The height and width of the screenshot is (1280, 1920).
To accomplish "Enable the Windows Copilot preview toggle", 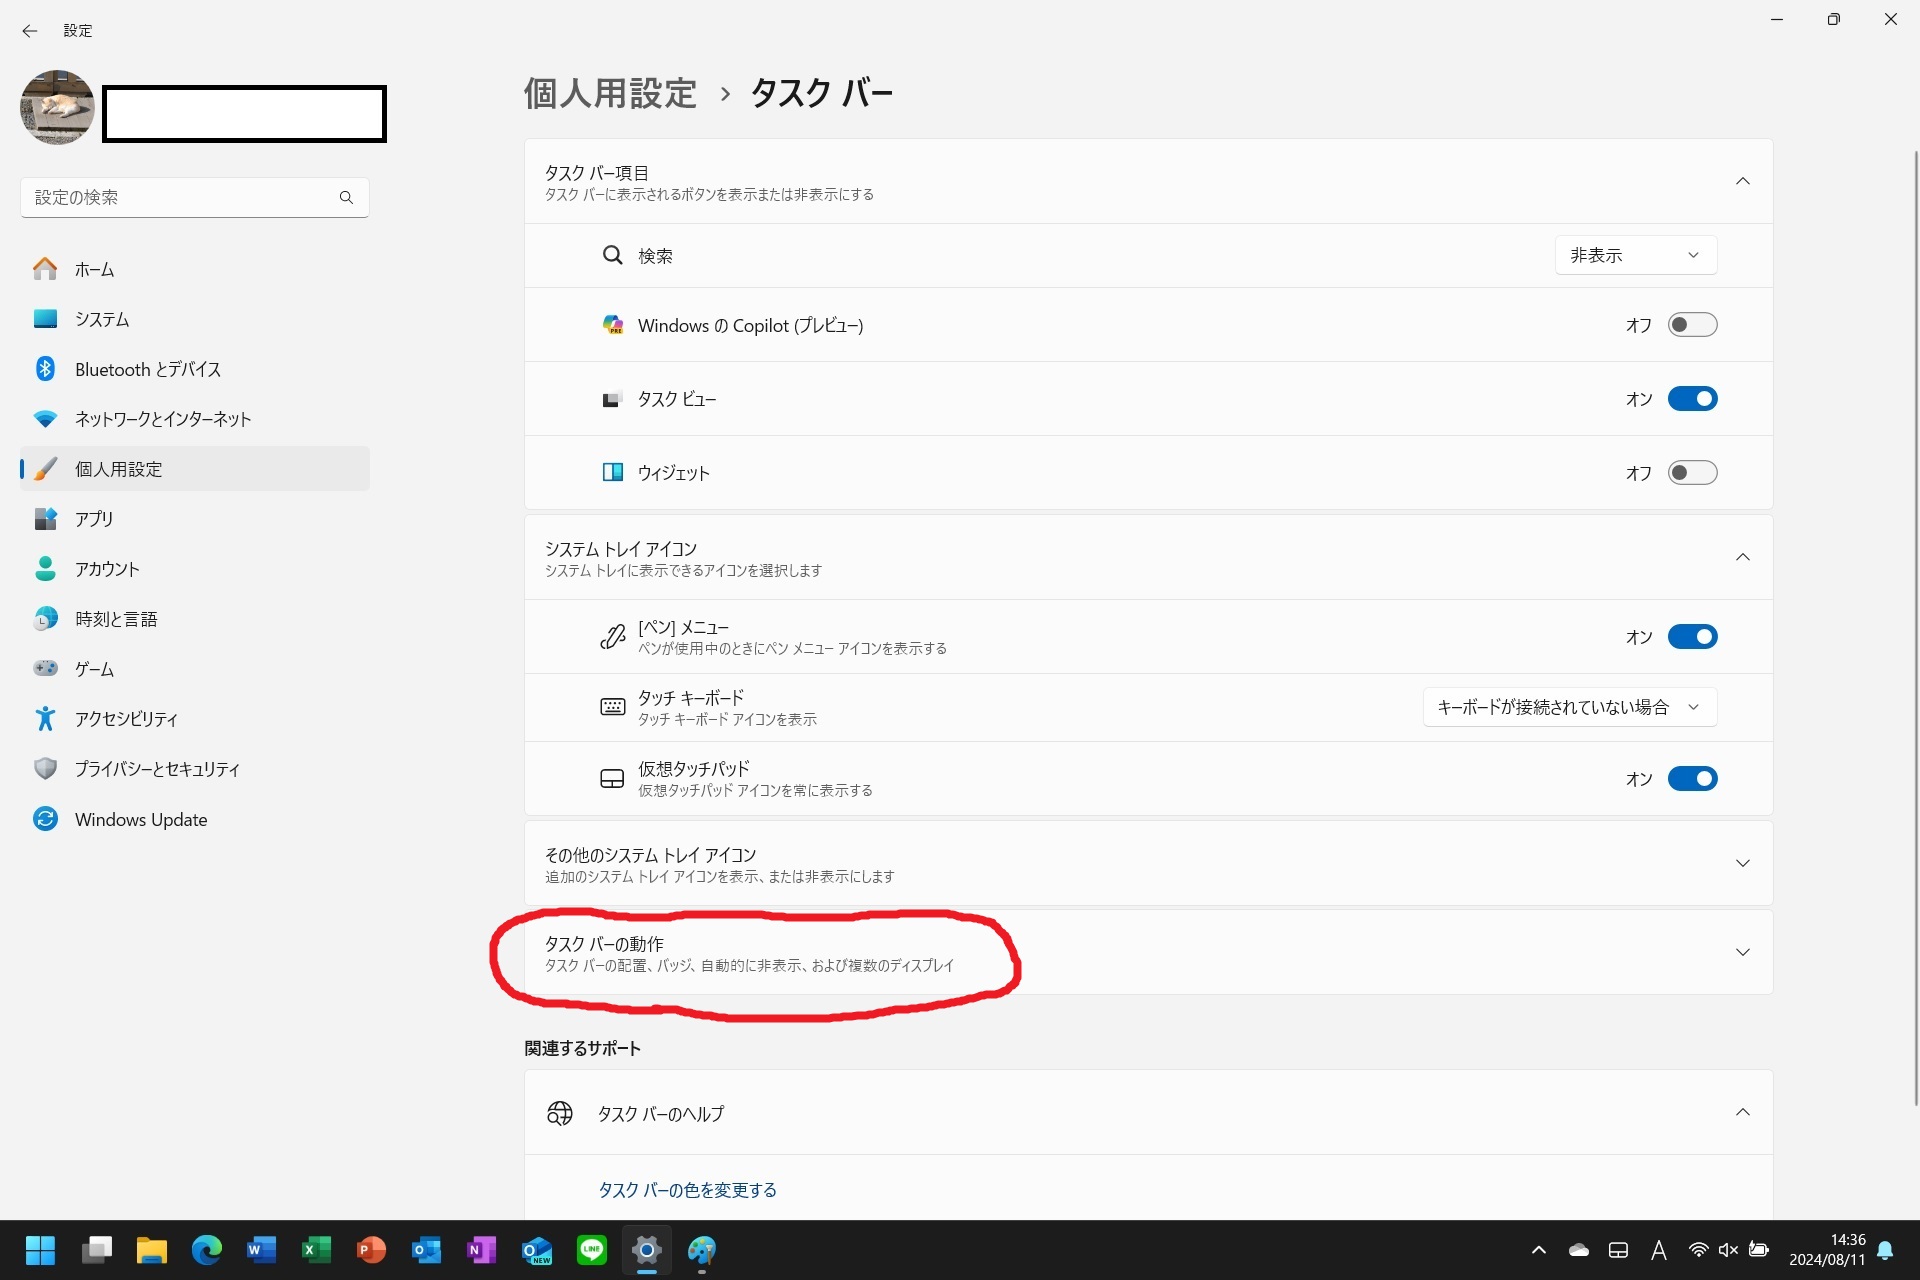I will (x=1692, y=325).
